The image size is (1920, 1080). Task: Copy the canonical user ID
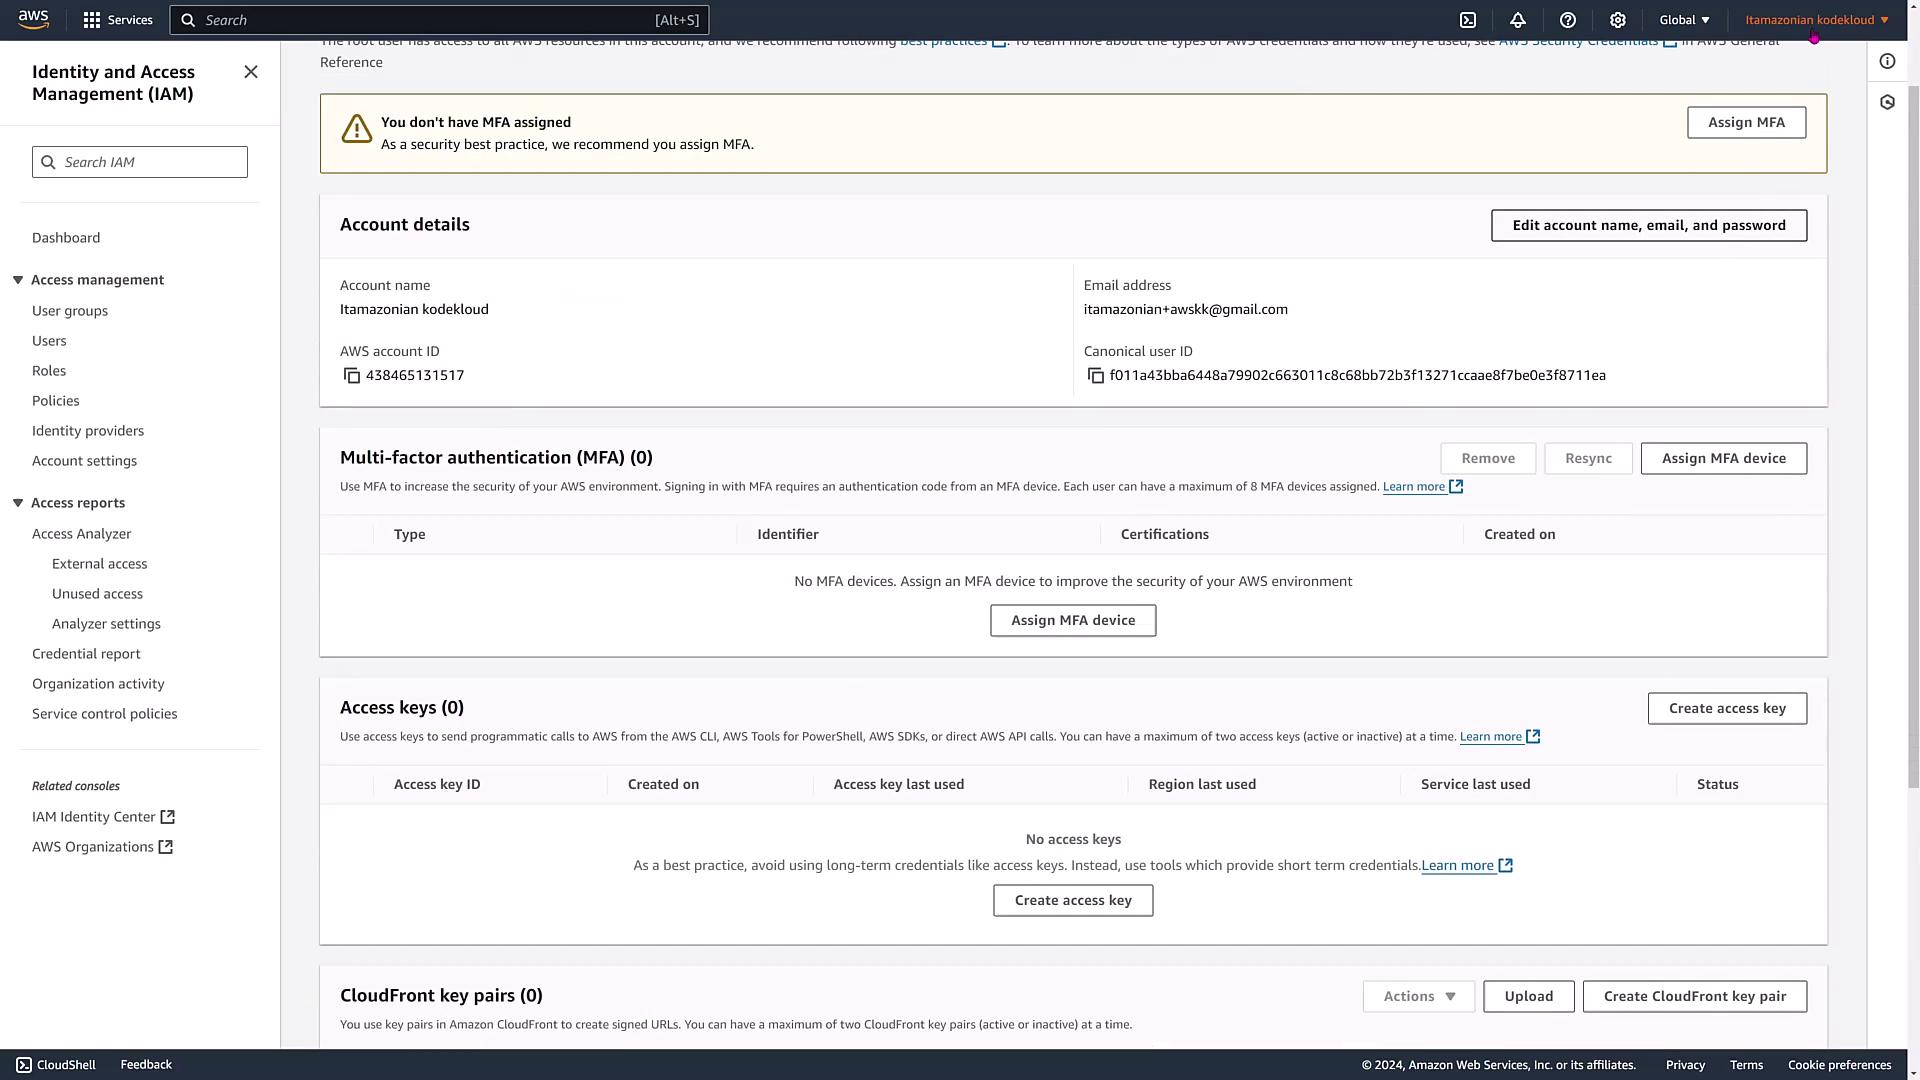coord(1096,376)
